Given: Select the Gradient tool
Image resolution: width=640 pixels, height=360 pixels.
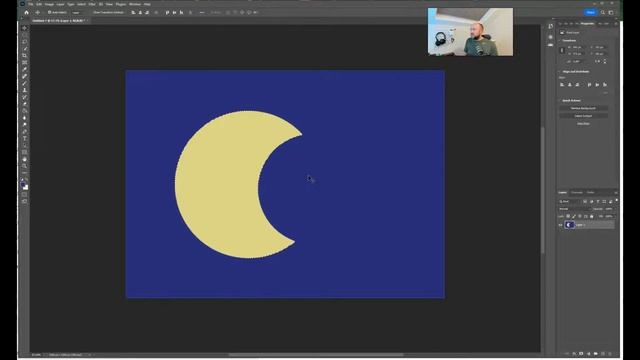Looking at the screenshot, I should (x=24, y=111).
